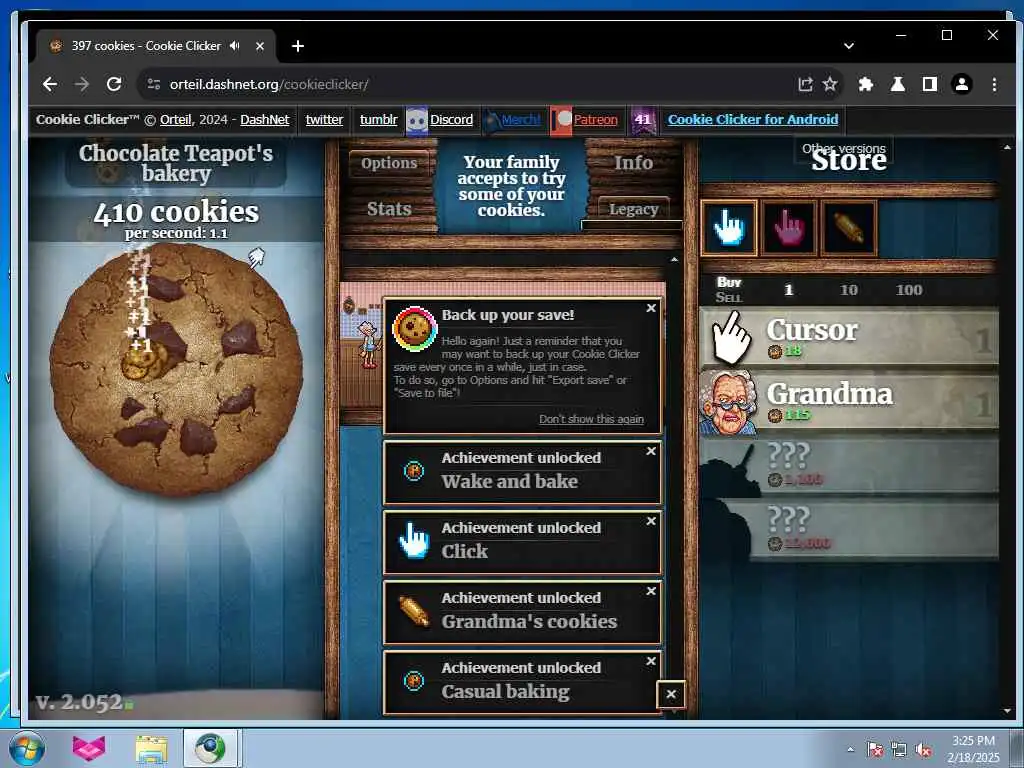Screen dimensions: 1024x768
Task: Open the Info menu
Action: click(x=633, y=163)
